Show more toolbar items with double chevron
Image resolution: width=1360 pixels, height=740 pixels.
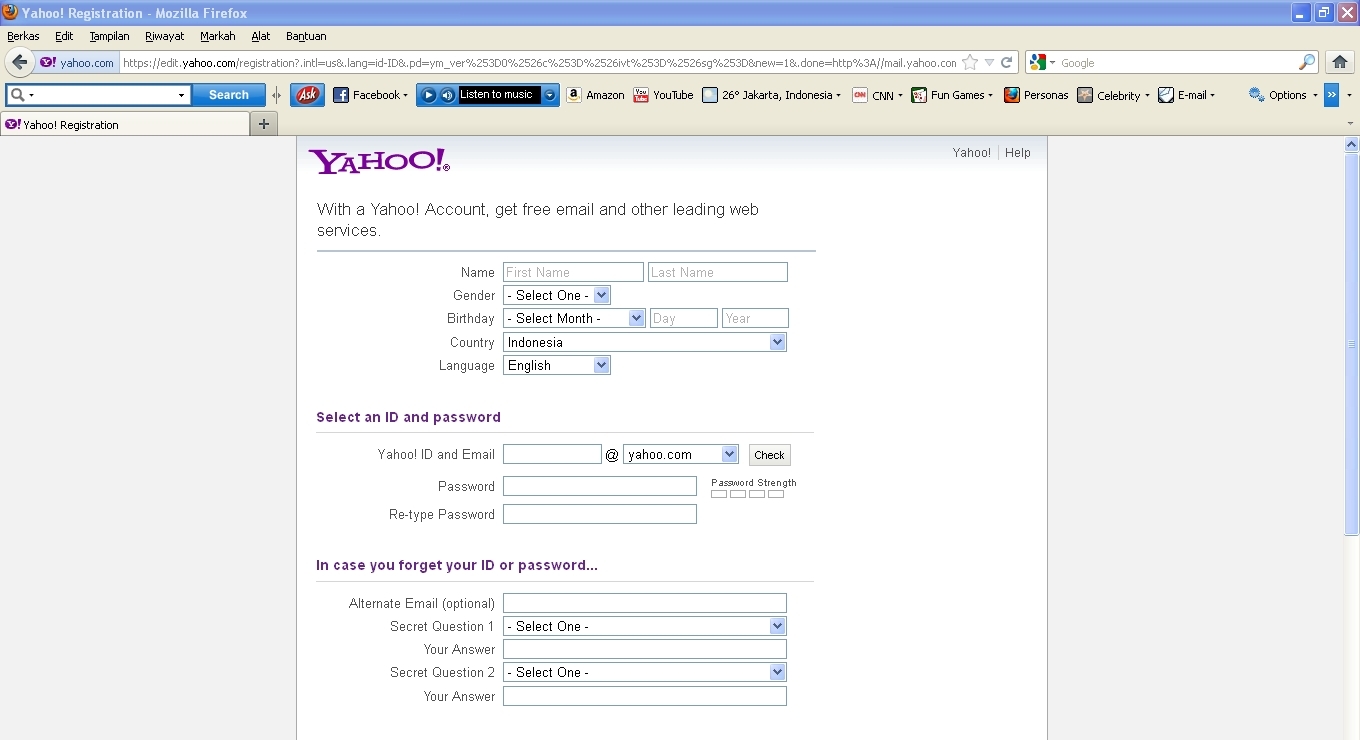[x=1331, y=95]
